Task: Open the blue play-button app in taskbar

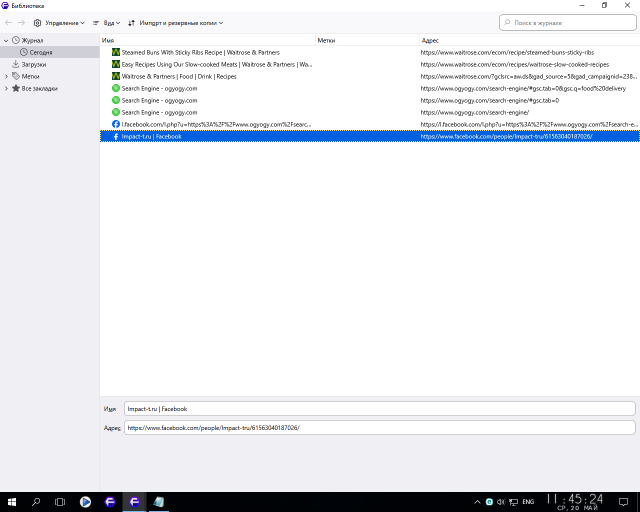Action: click(x=85, y=502)
